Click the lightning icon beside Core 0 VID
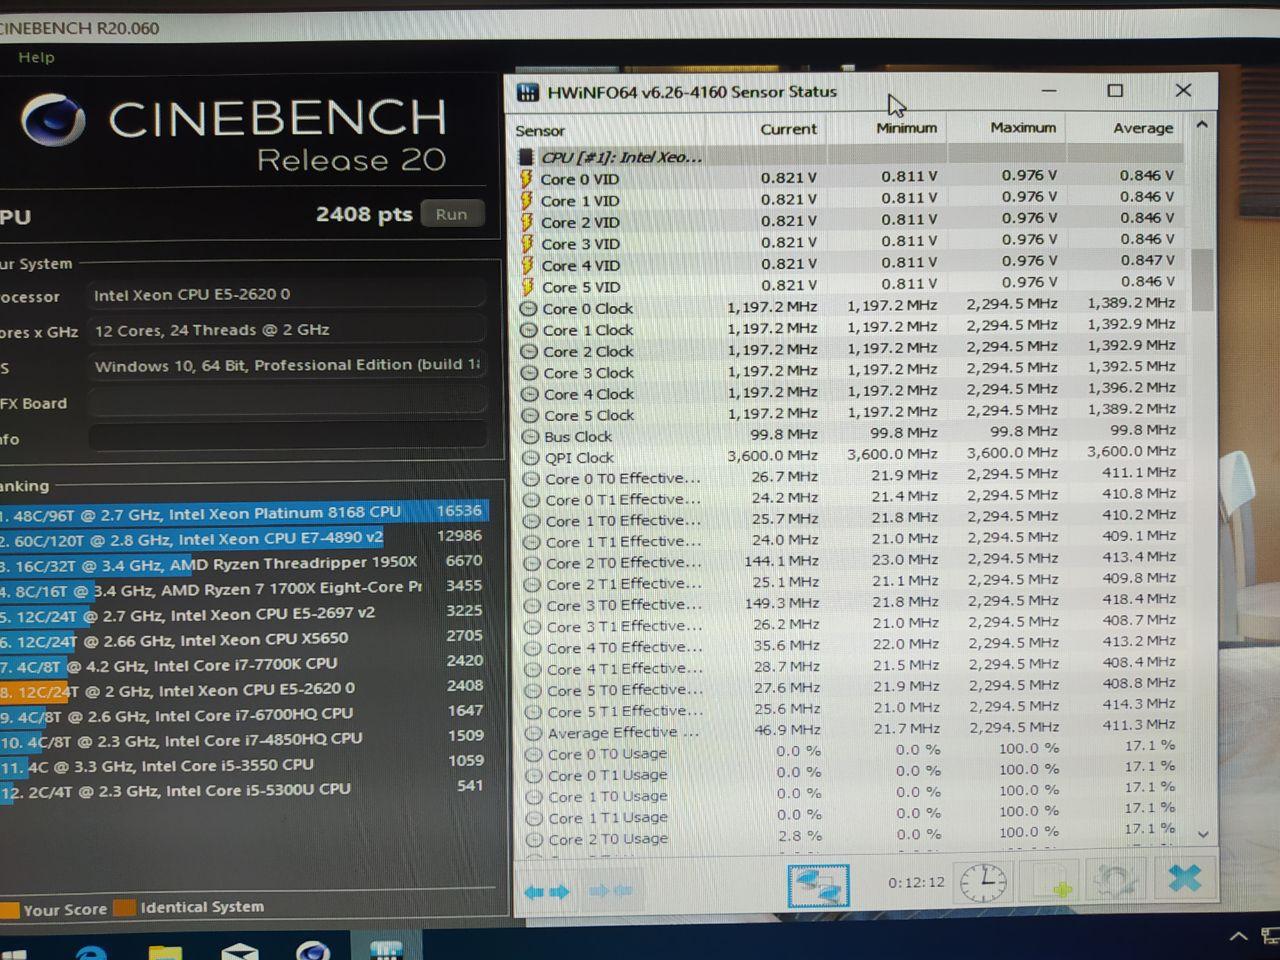 pos(526,178)
